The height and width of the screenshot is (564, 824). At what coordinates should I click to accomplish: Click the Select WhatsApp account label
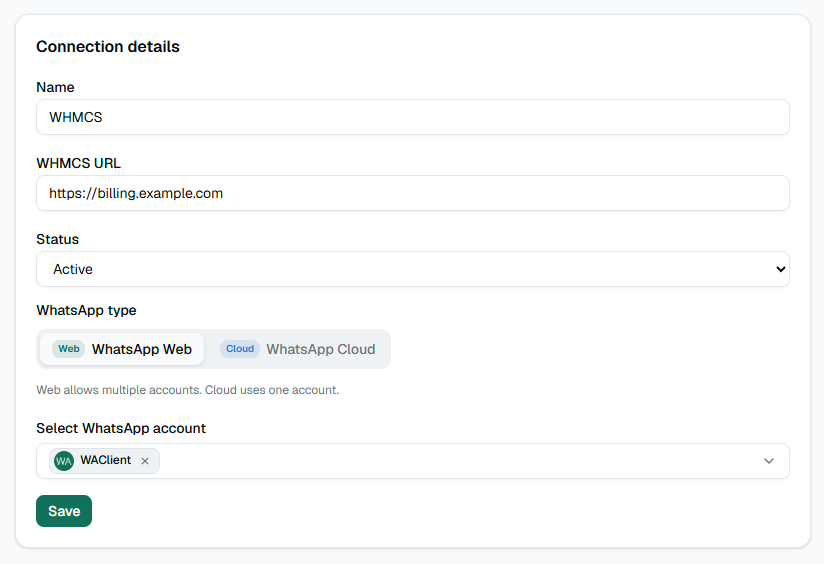[x=121, y=428]
